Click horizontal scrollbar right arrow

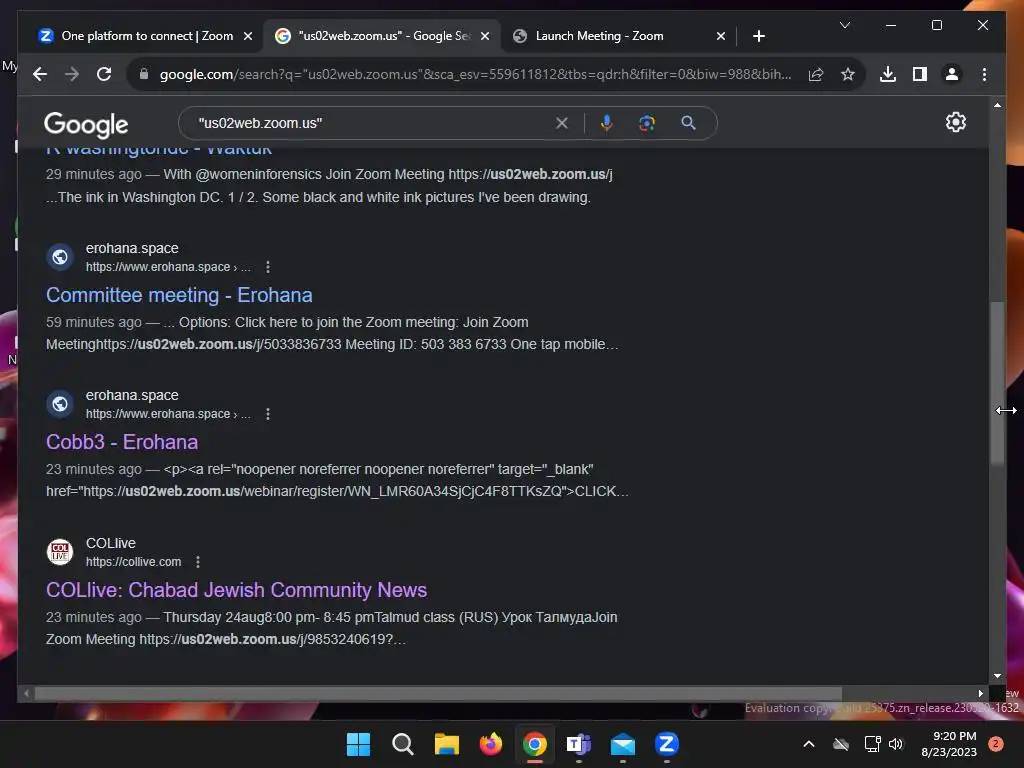(980, 693)
